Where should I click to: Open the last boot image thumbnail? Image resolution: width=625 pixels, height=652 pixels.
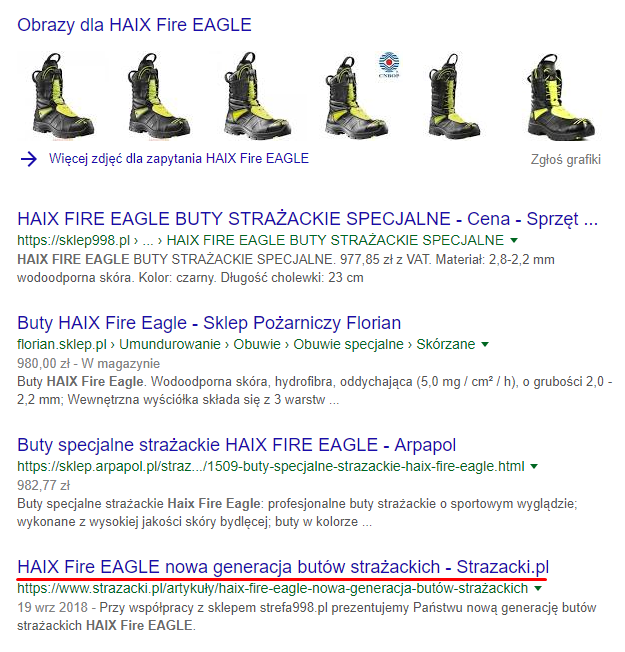(561, 95)
